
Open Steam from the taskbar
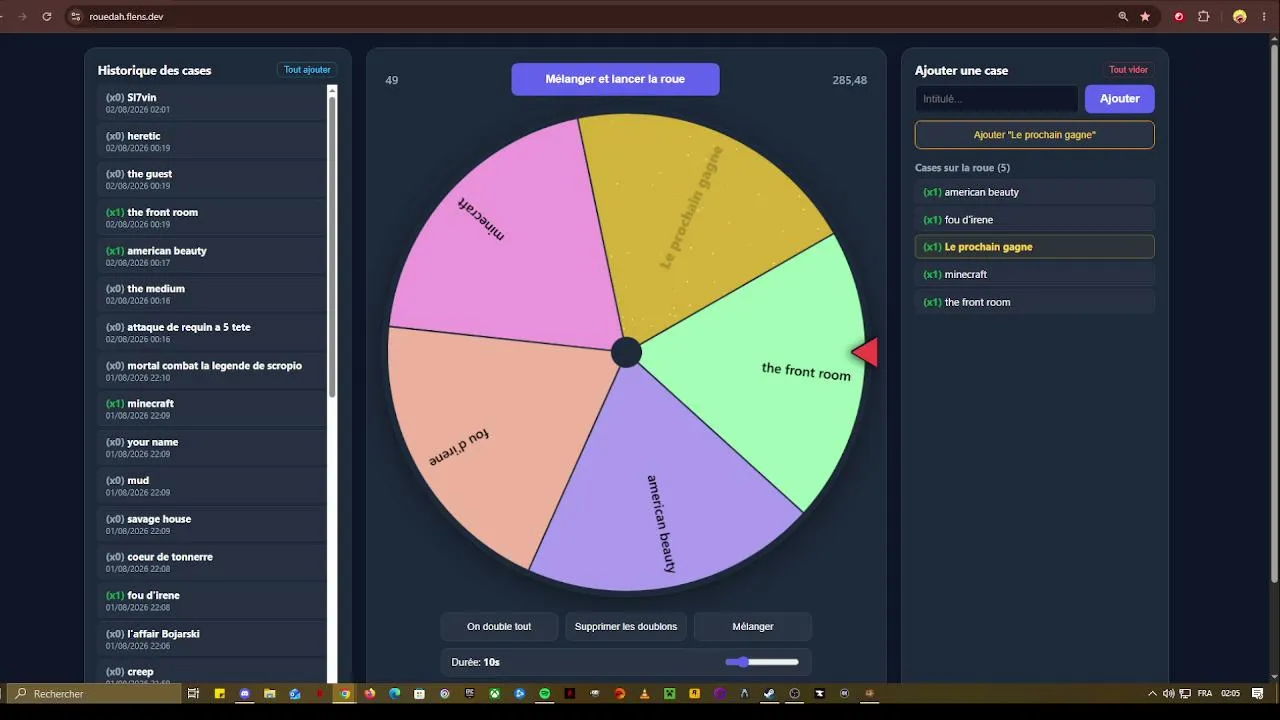point(769,693)
